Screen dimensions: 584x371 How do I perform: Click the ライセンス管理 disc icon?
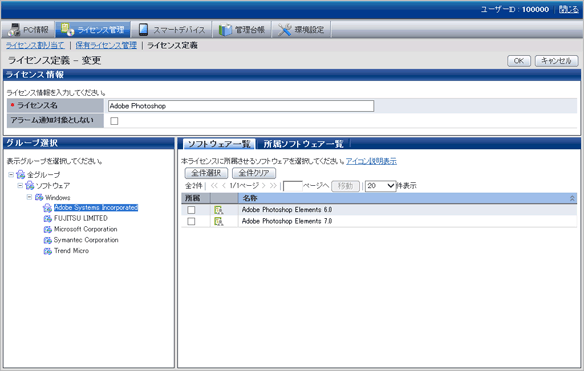click(67, 29)
